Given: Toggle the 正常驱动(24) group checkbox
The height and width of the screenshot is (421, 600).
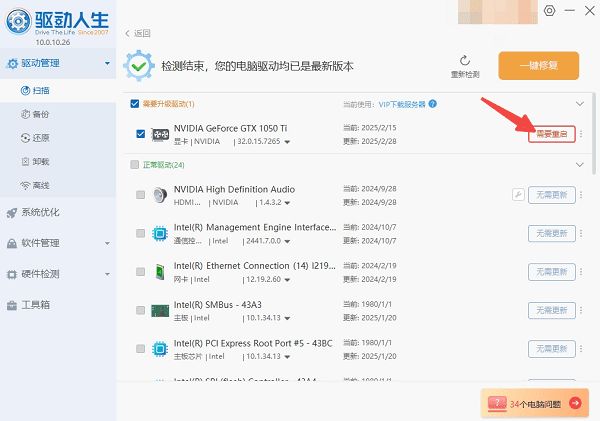Looking at the screenshot, I should [x=134, y=165].
